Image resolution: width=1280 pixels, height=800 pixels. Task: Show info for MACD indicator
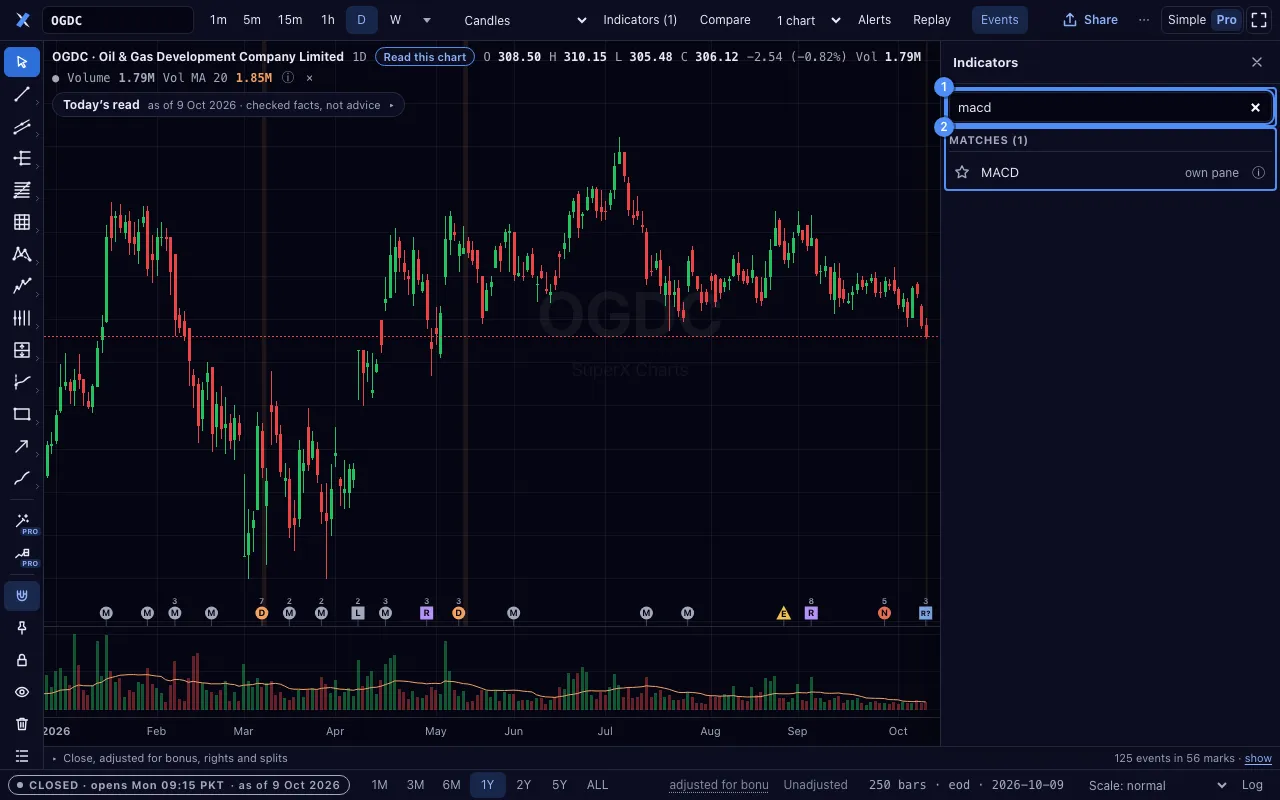point(1258,173)
